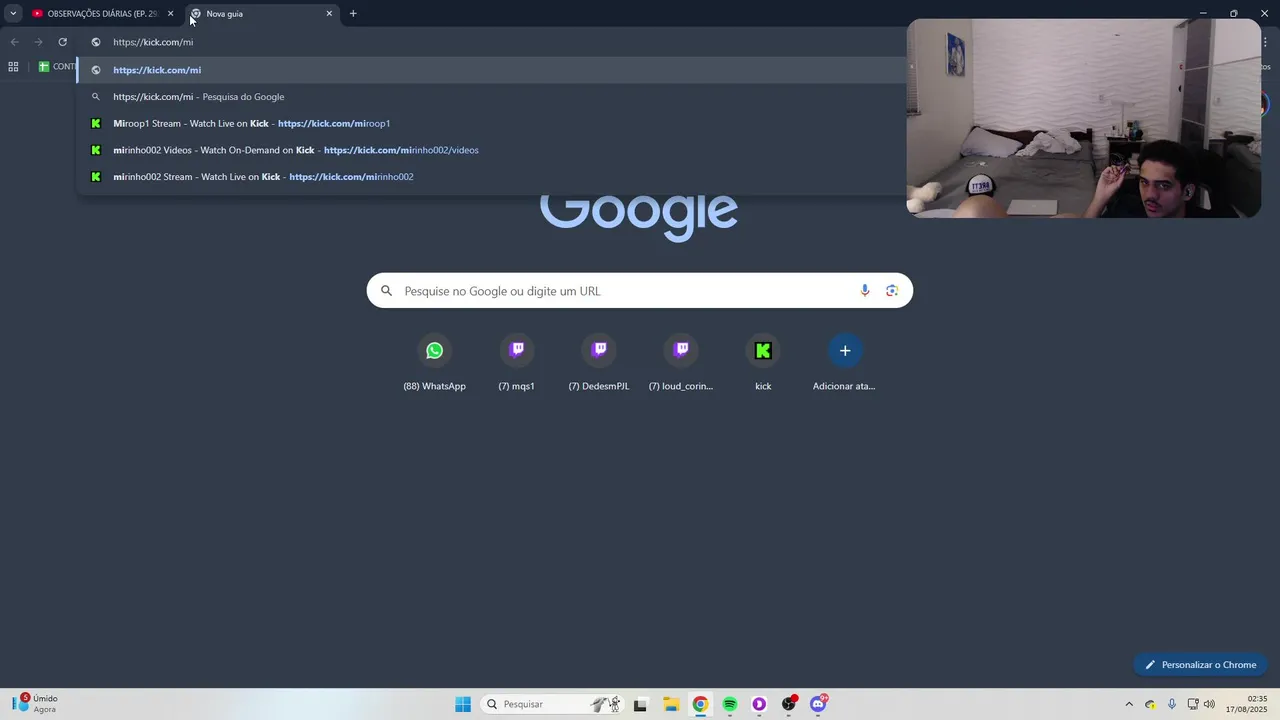The width and height of the screenshot is (1280, 720).
Task: Open the green sheets CONT bookmark
Action: click(57, 67)
